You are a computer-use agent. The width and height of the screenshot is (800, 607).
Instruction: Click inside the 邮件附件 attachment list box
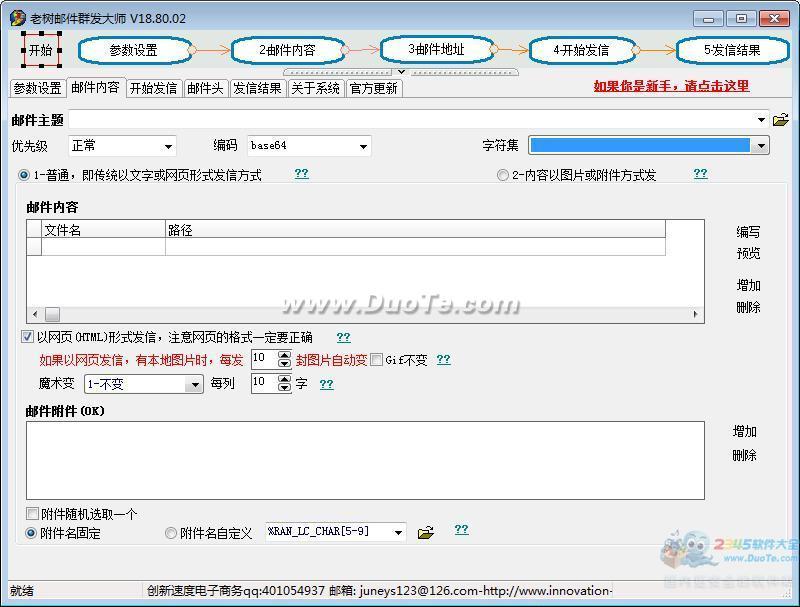[365, 460]
